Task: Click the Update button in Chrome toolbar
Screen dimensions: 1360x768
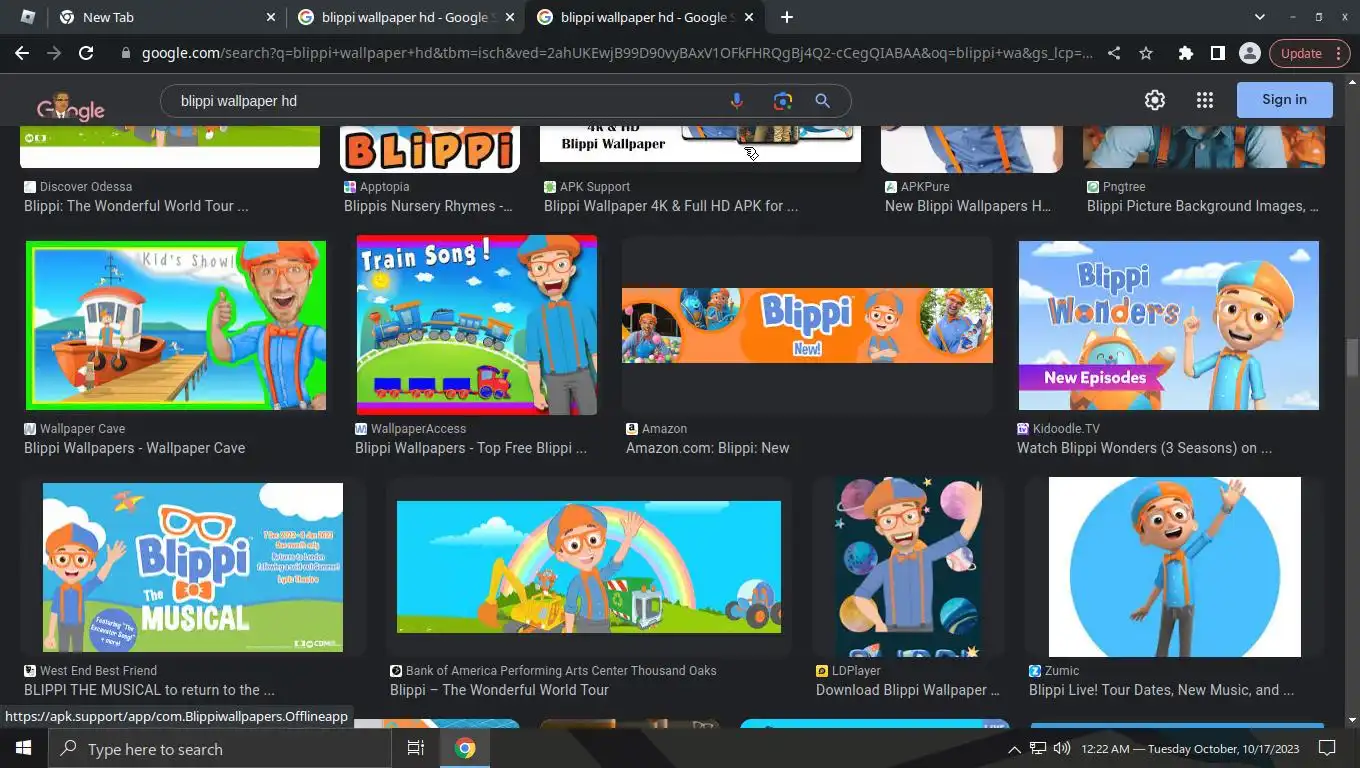Action: point(1308,53)
